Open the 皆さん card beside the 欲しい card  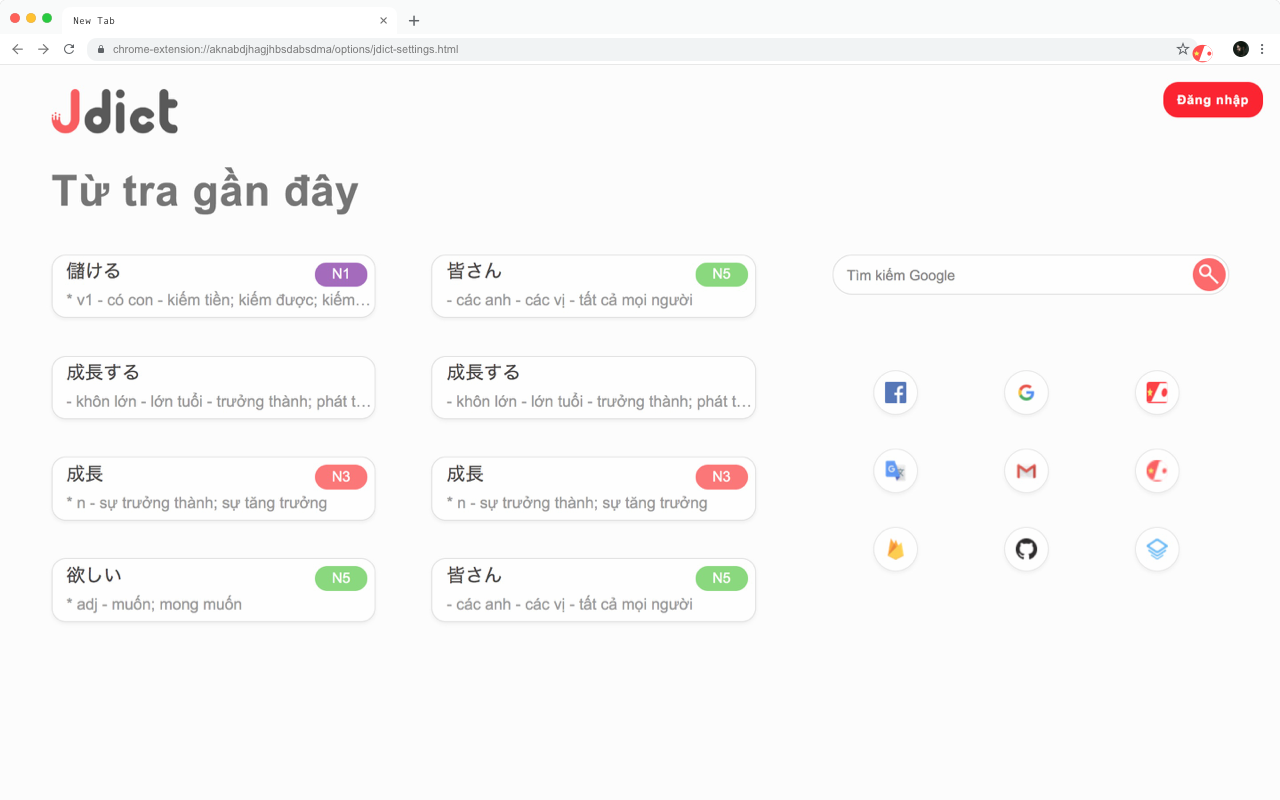click(x=594, y=590)
